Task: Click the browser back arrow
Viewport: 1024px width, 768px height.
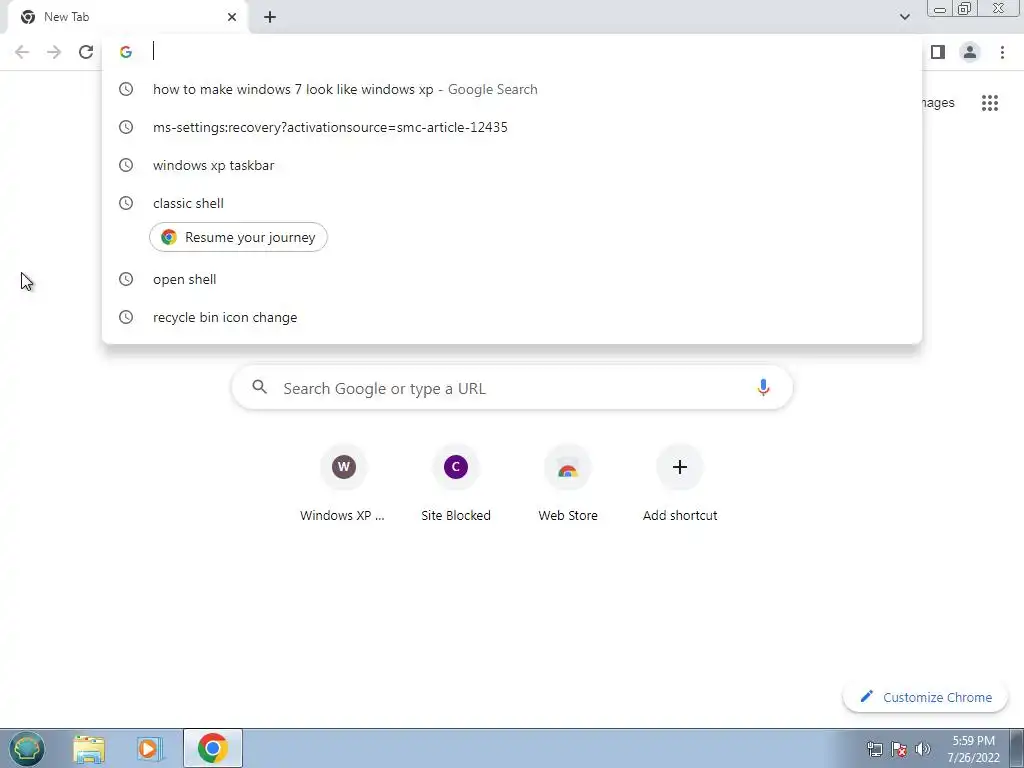Action: point(22,52)
